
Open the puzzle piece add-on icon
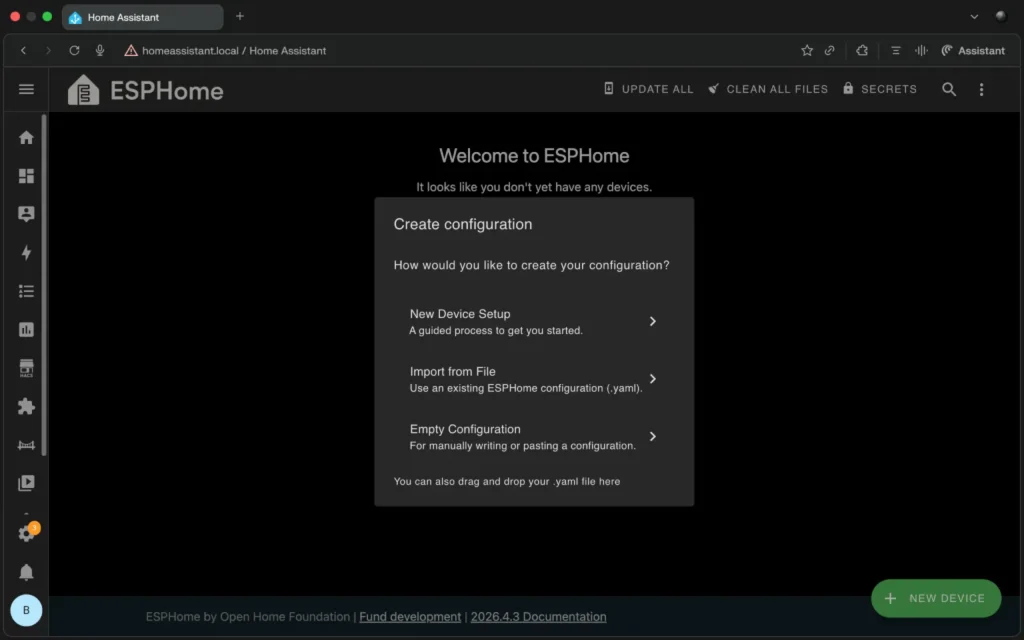click(x=26, y=406)
